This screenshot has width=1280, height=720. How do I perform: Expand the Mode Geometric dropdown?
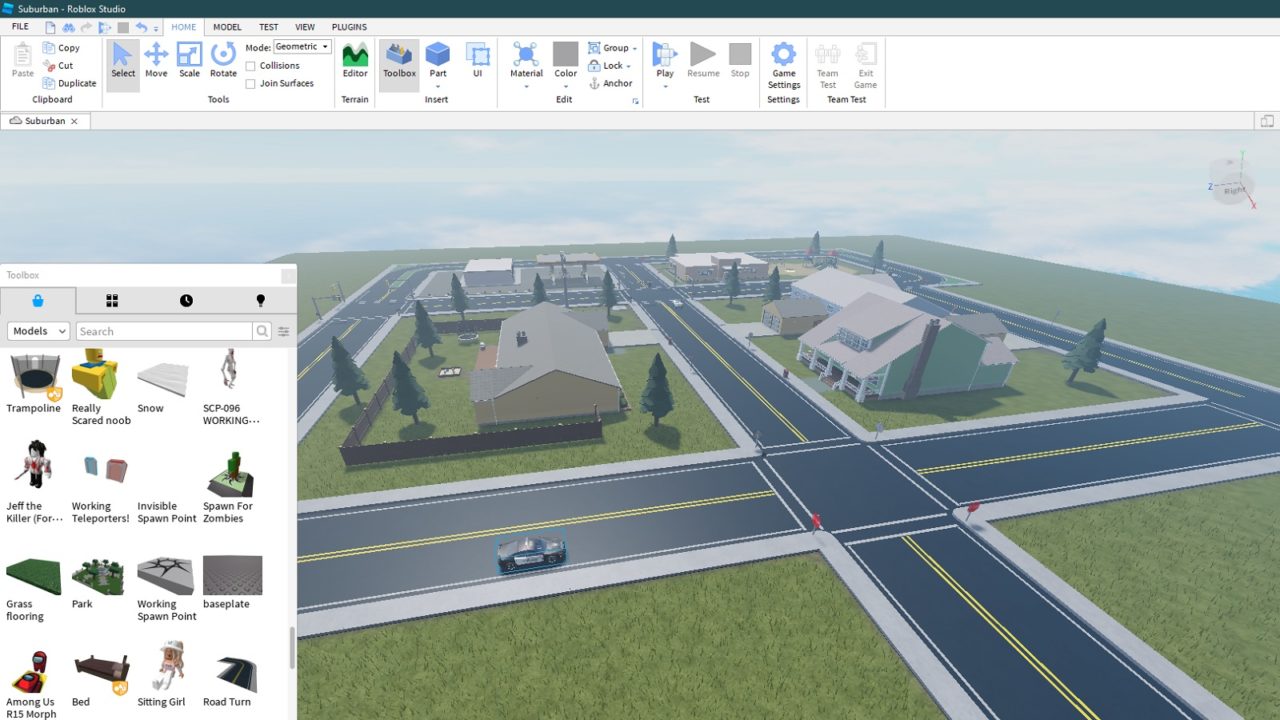coord(302,47)
